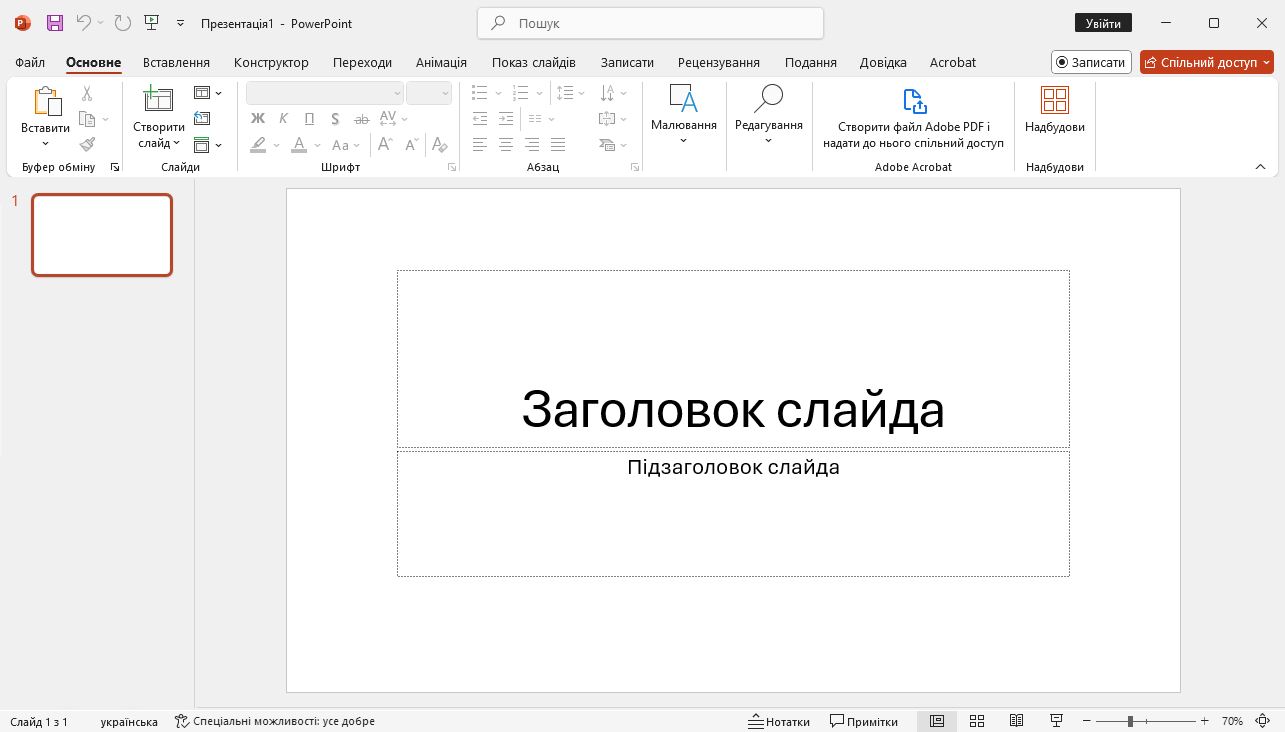Open Reading view from status bar

point(1016,721)
